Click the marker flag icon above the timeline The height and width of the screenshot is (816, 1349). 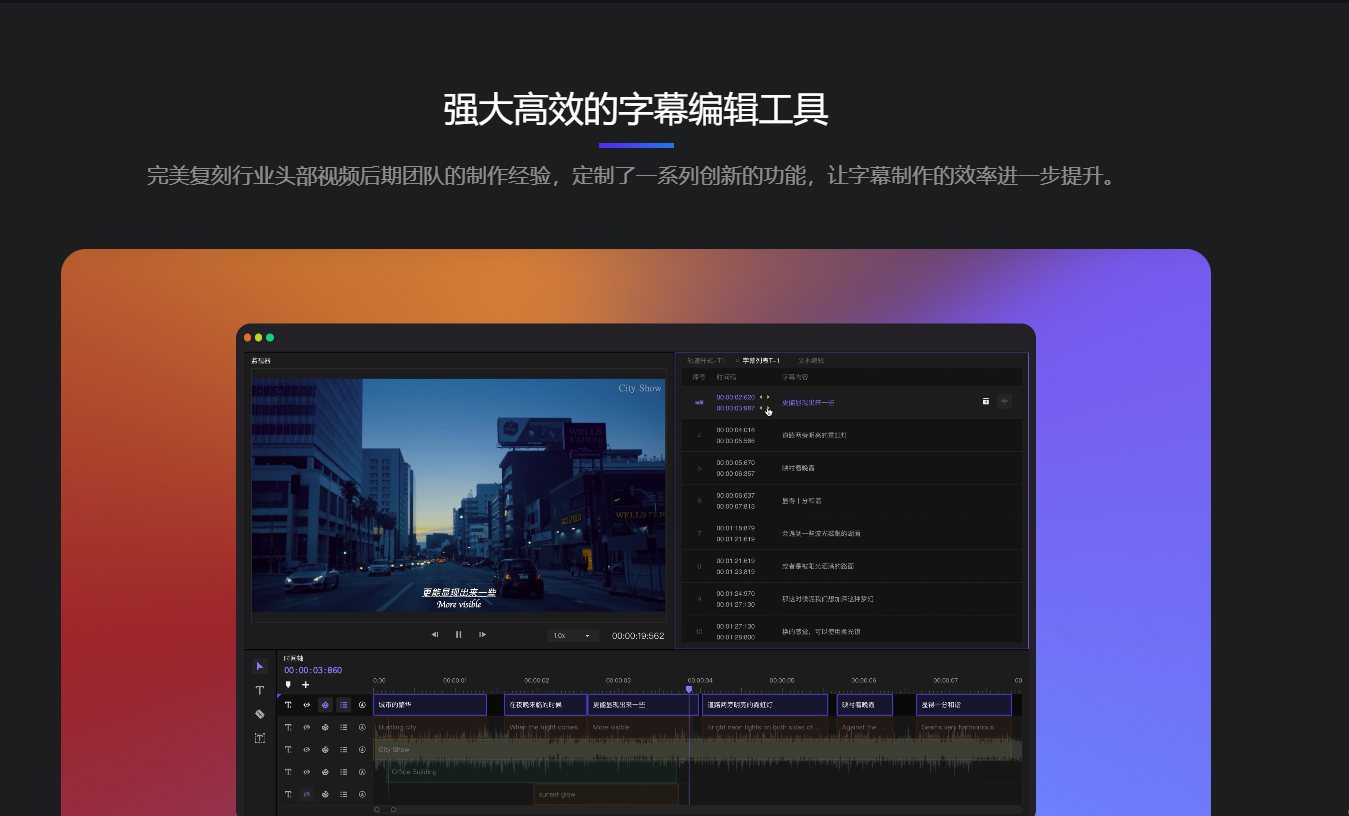[289, 685]
